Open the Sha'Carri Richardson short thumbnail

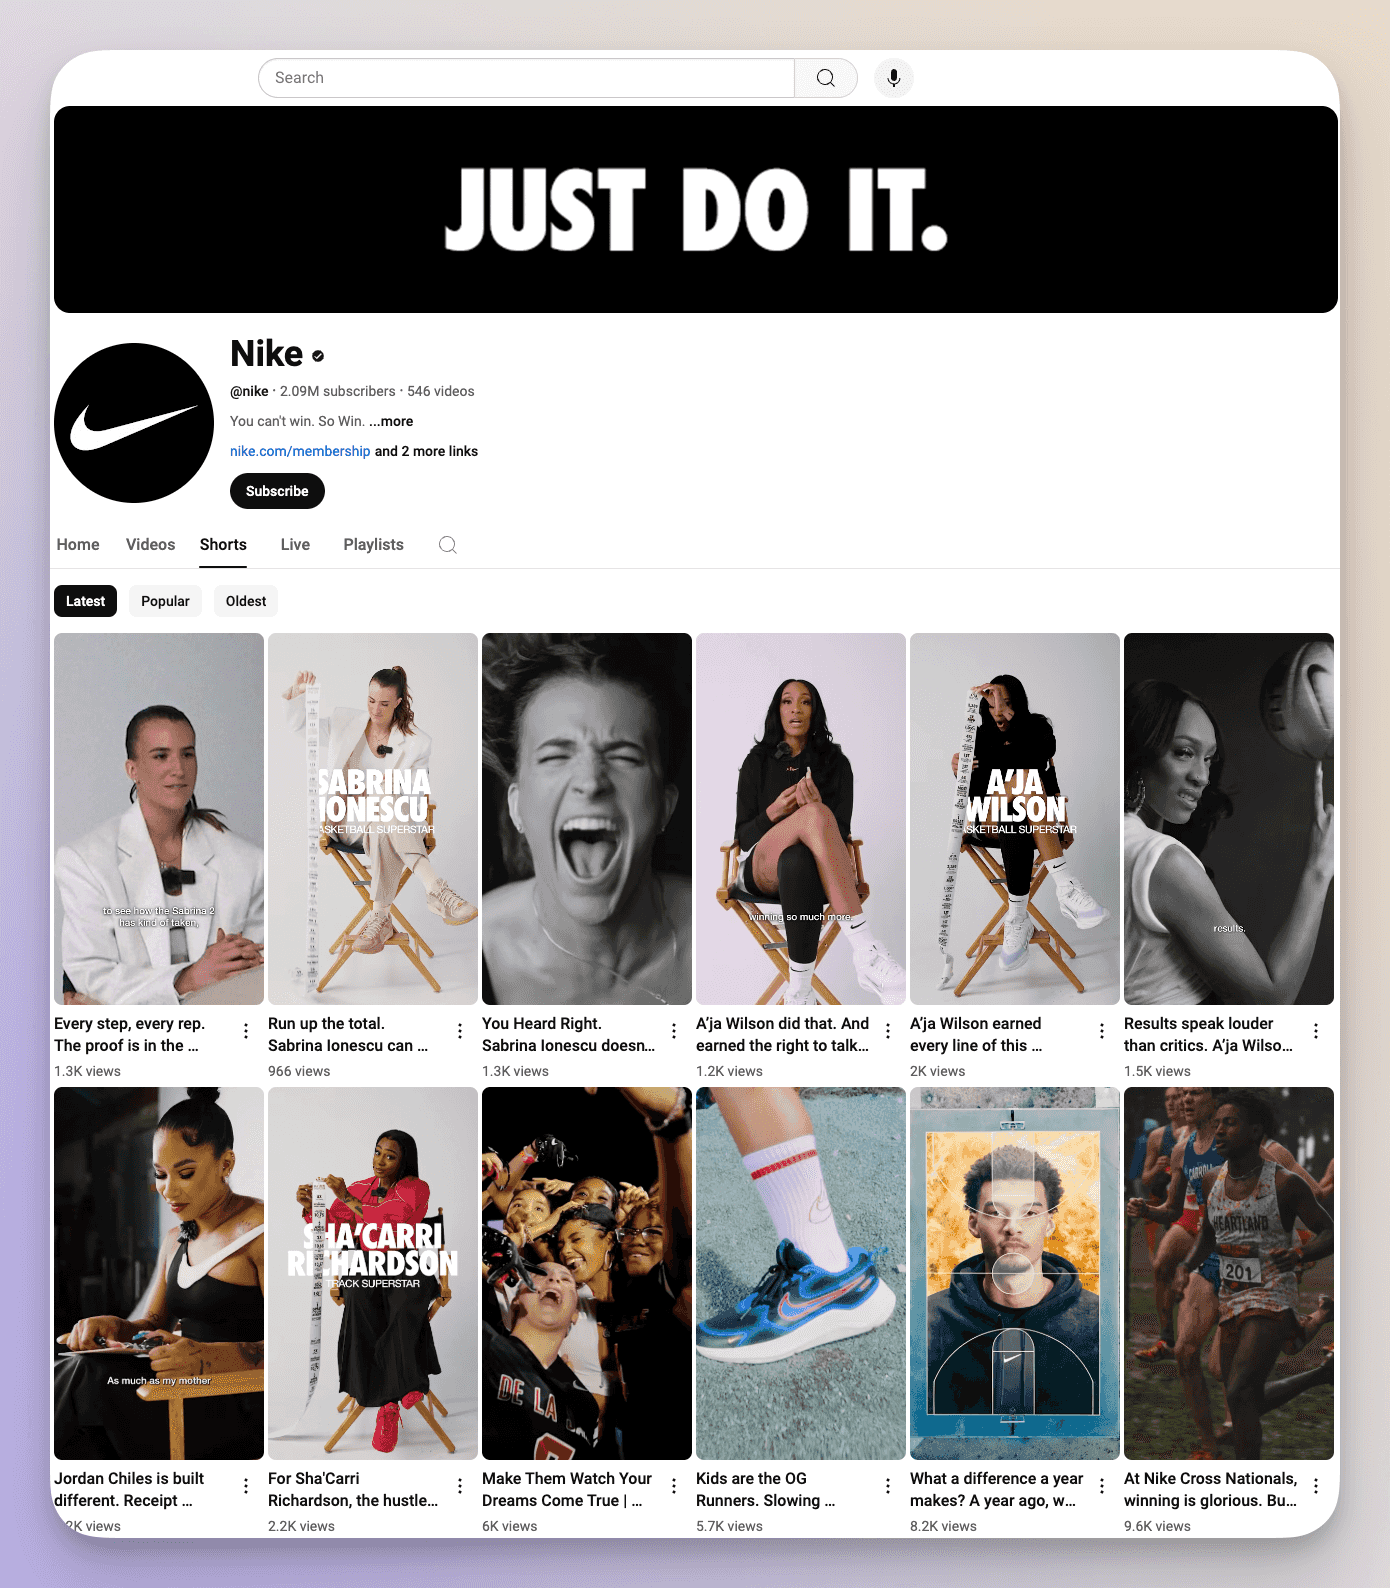[373, 1273]
